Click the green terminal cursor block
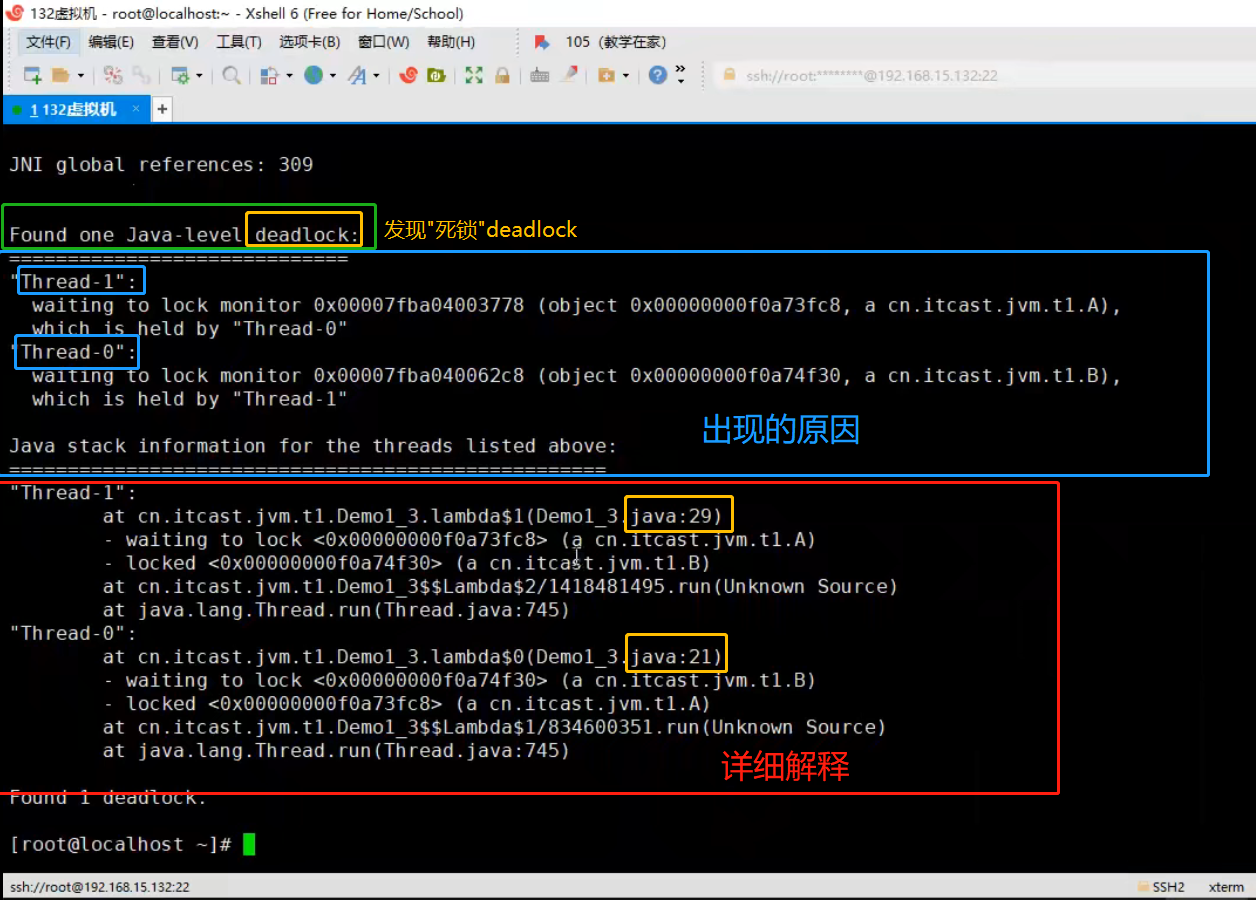Viewport: 1256px width, 900px height. pyautogui.click(x=249, y=844)
